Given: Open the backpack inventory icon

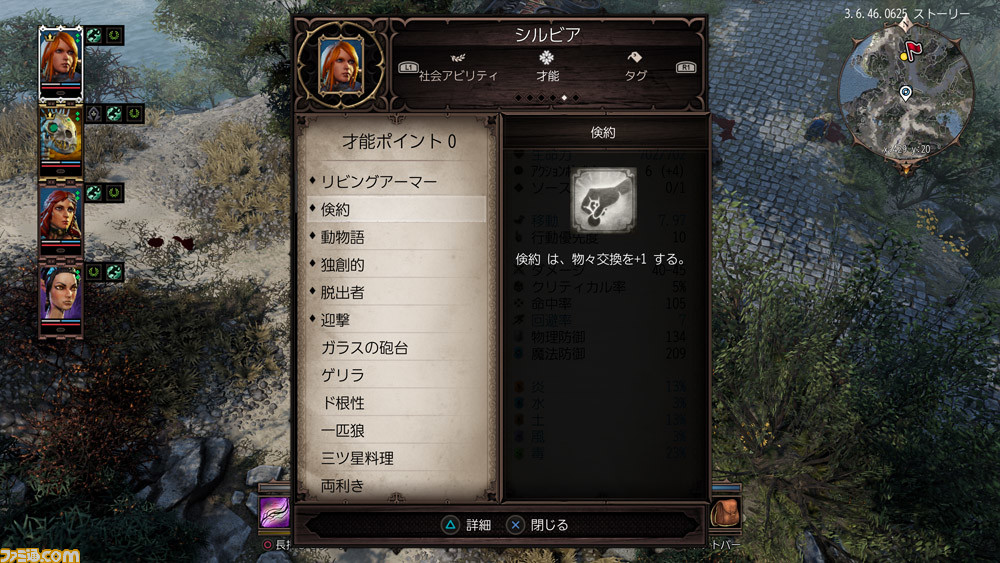Looking at the screenshot, I should (x=725, y=512).
